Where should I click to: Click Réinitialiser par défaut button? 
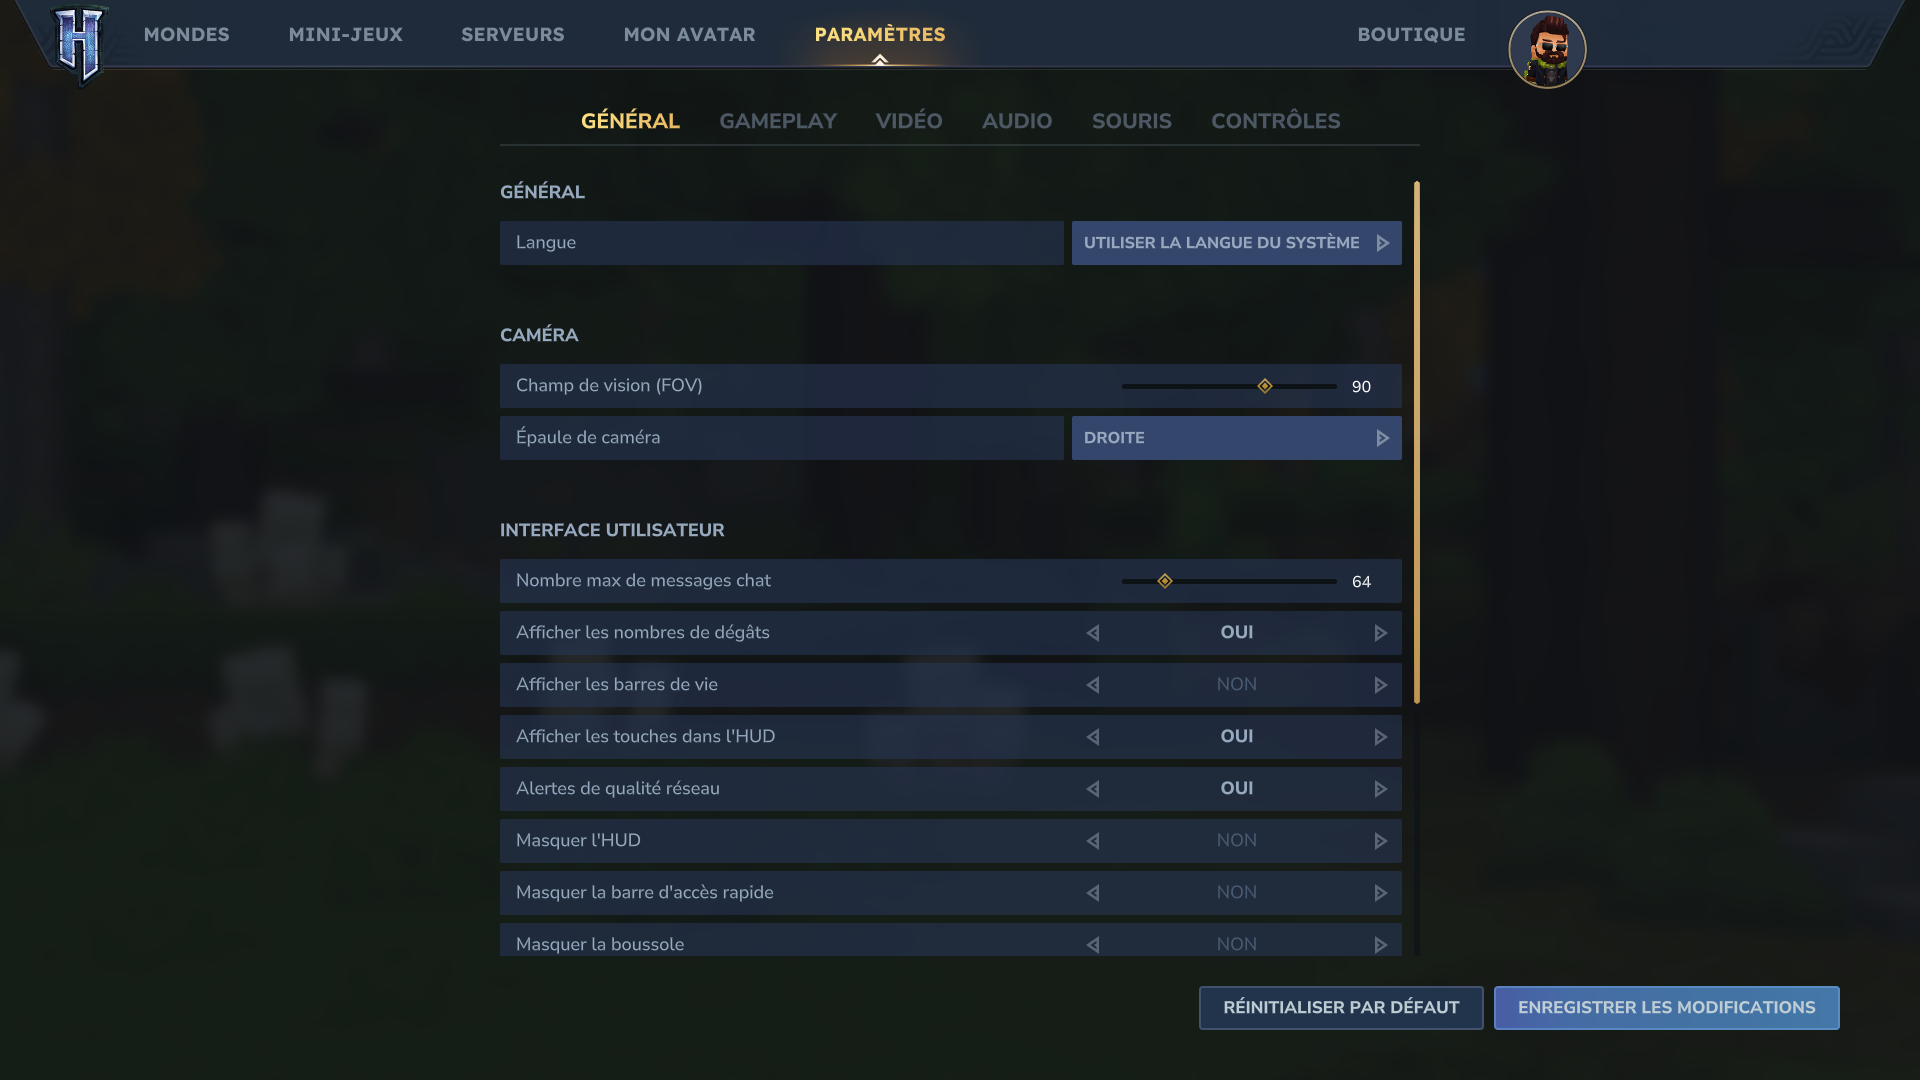click(1340, 1008)
